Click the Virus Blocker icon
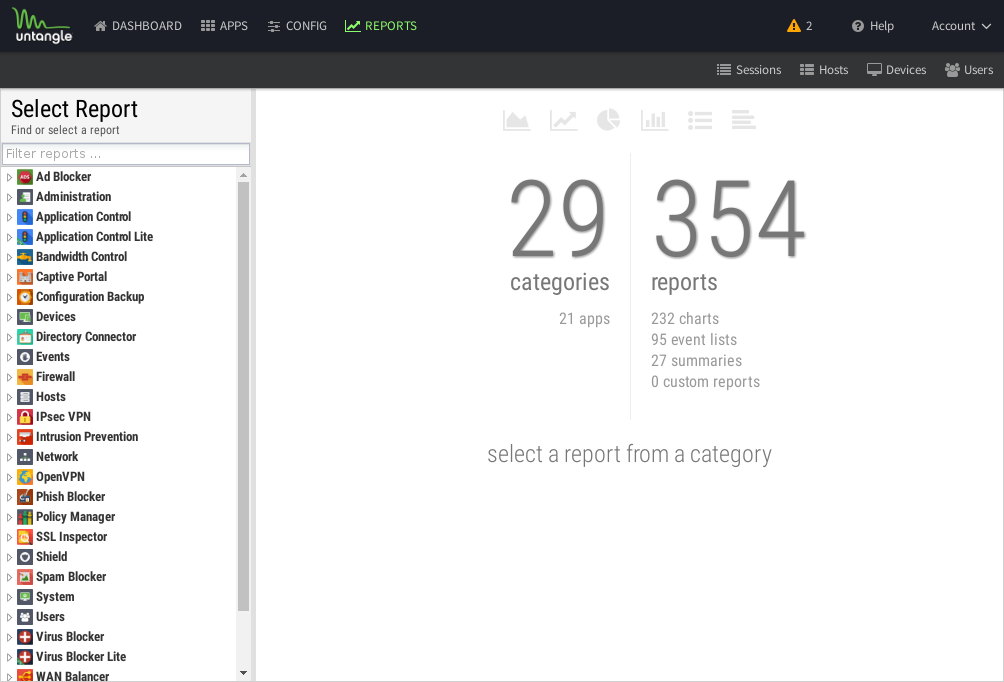Image resolution: width=1004 pixels, height=682 pixels. (x=25, y=637)
